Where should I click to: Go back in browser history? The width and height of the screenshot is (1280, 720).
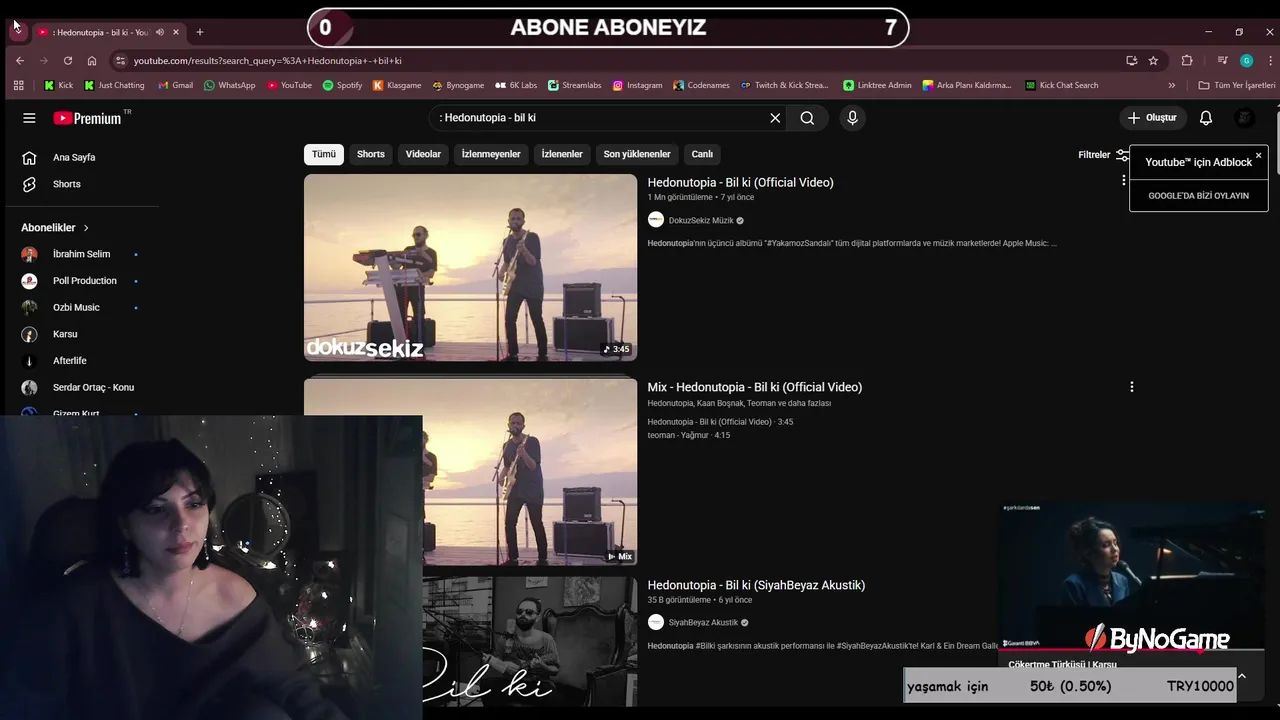[x=20, y=60]
